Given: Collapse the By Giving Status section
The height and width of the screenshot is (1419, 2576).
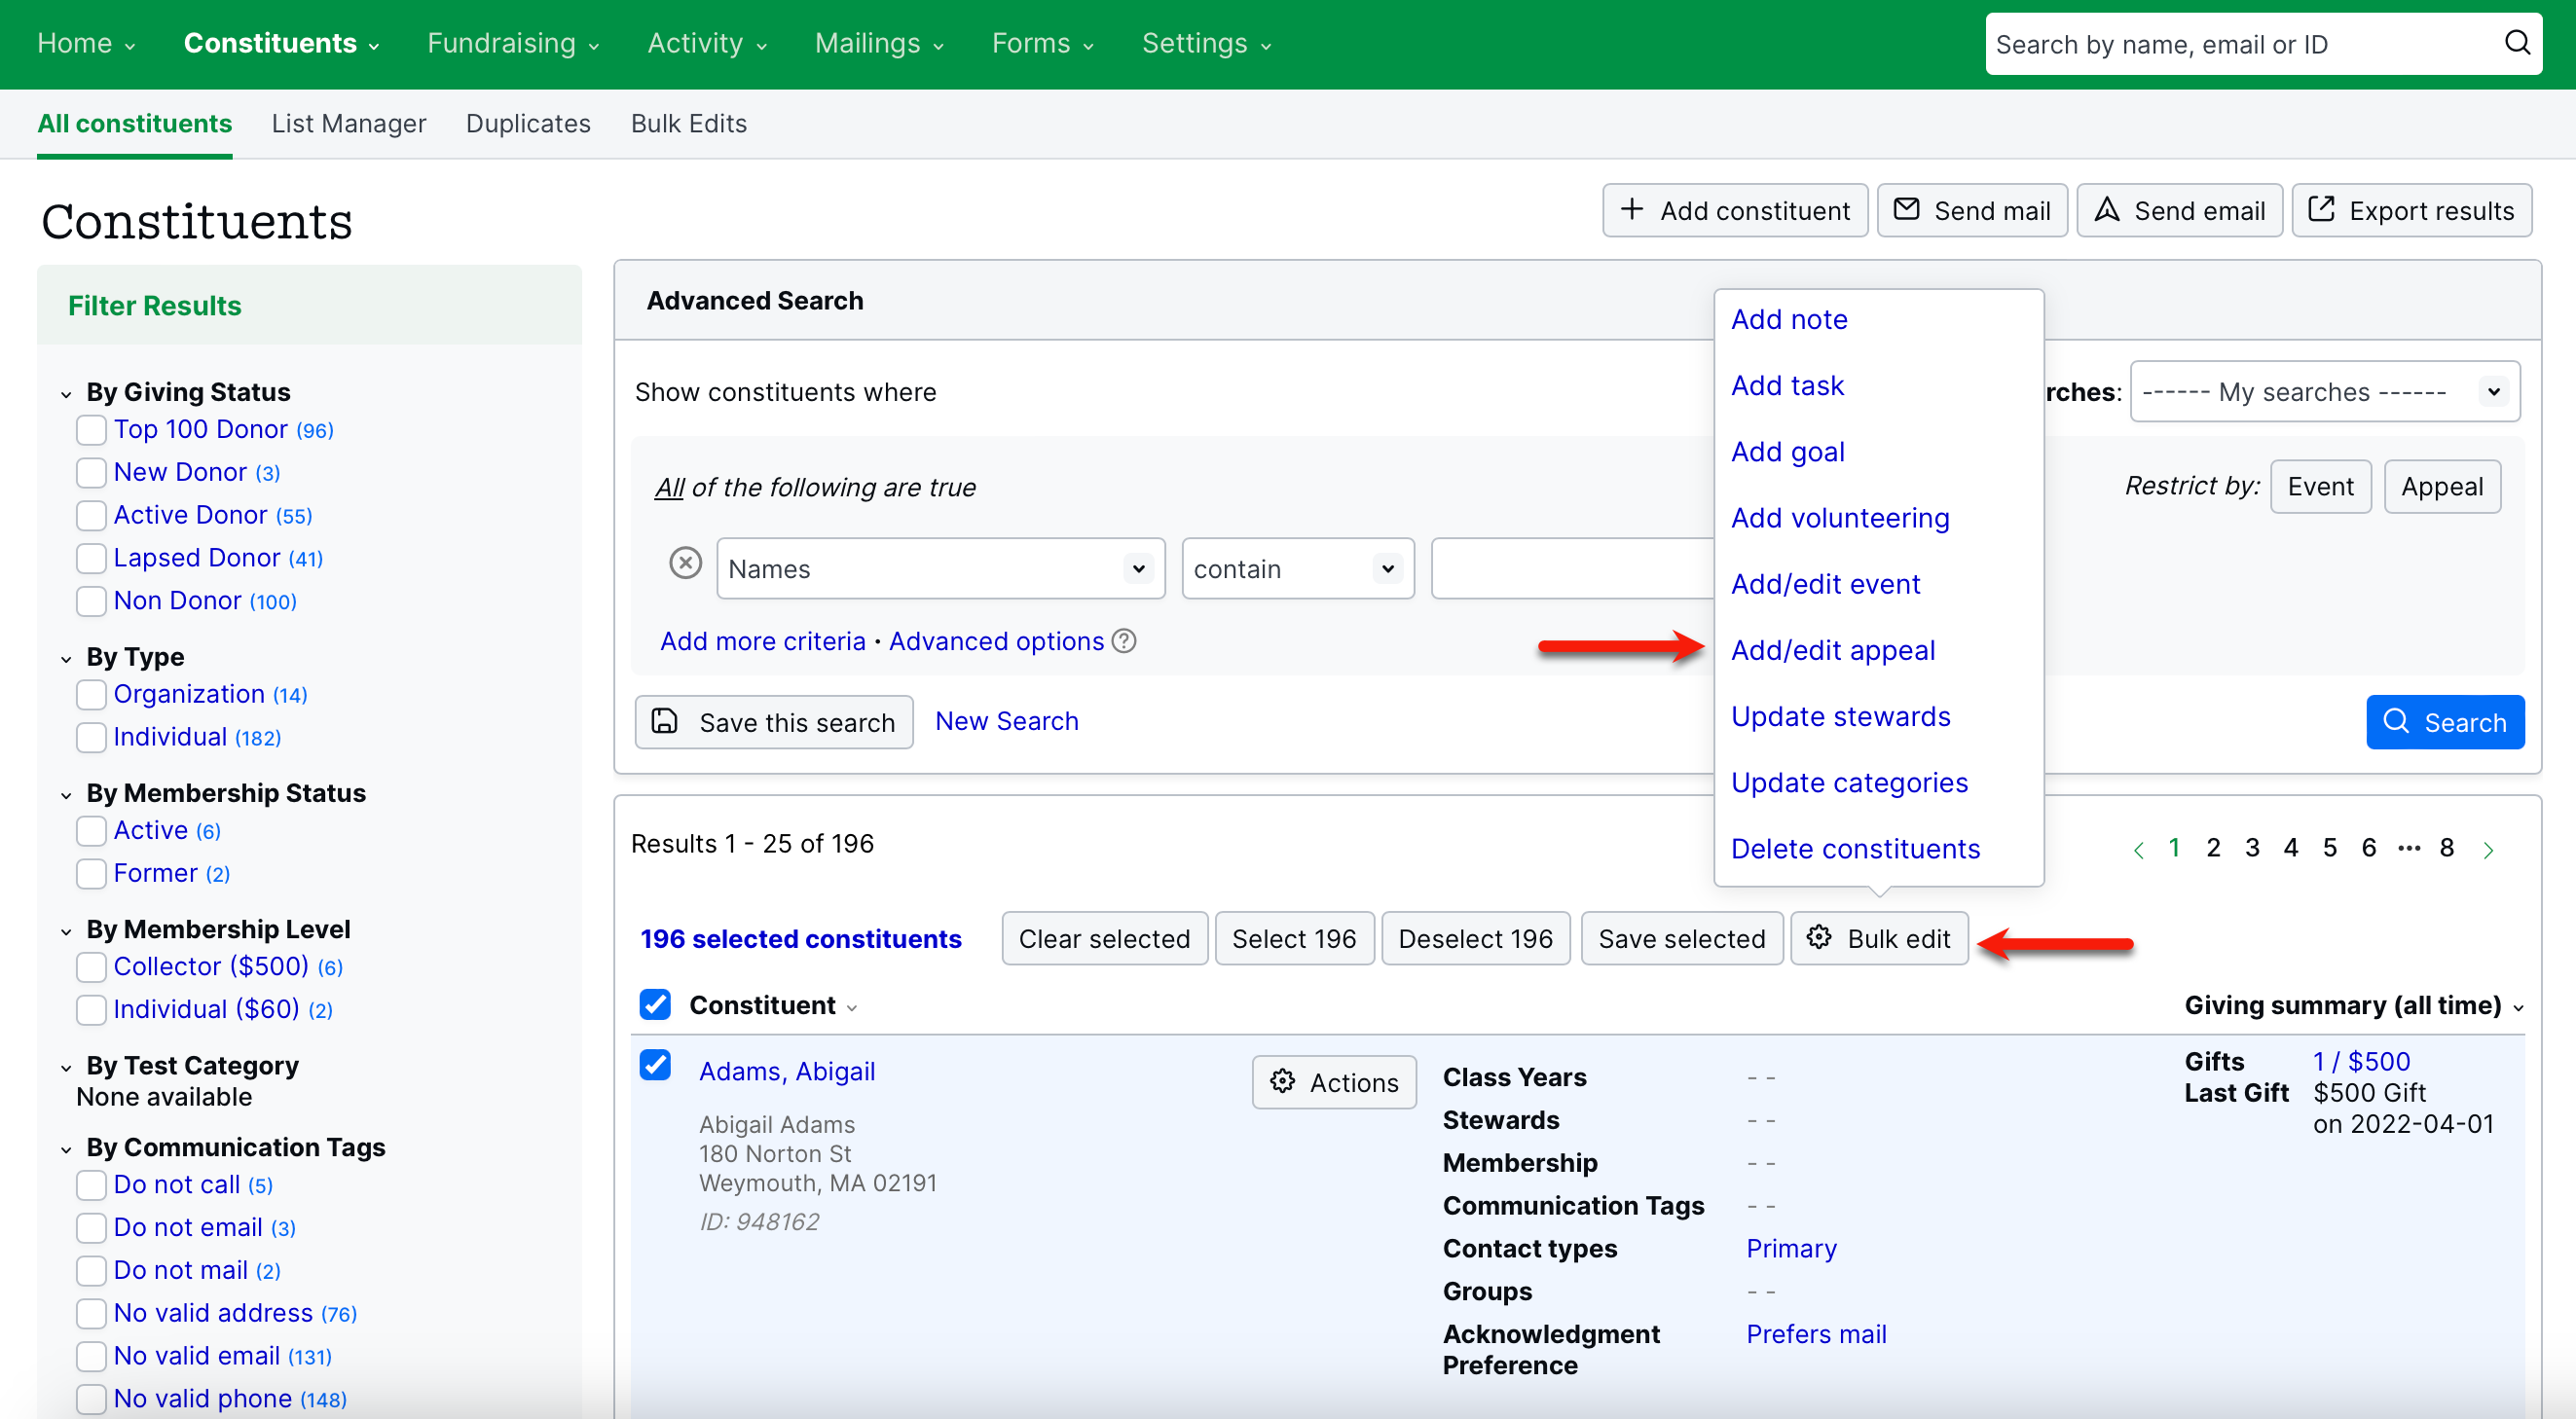Looking at the screenshot, I should (66, 393).
